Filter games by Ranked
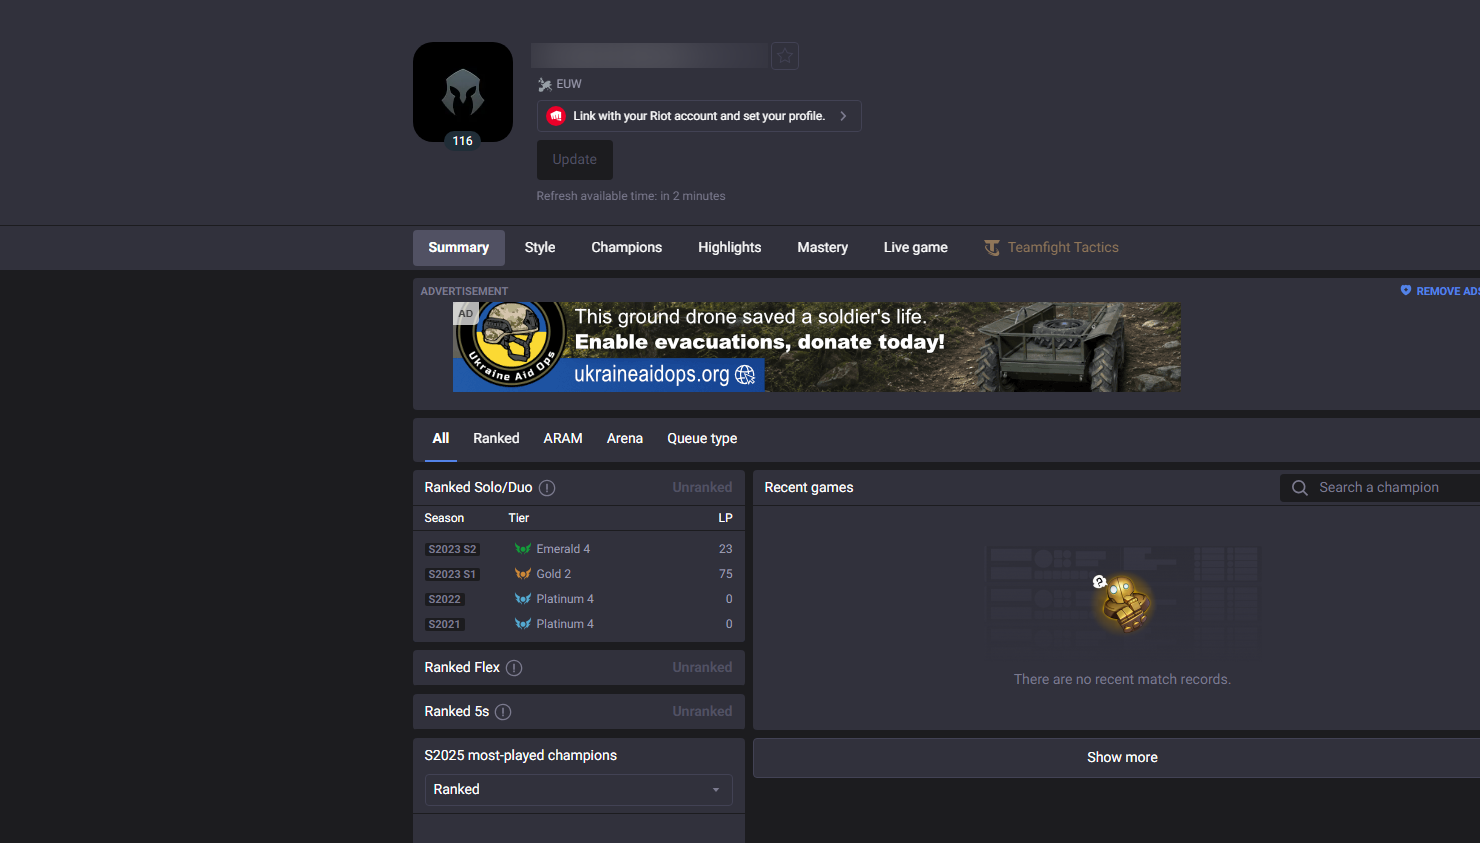1480x843 pixels. 496,439
